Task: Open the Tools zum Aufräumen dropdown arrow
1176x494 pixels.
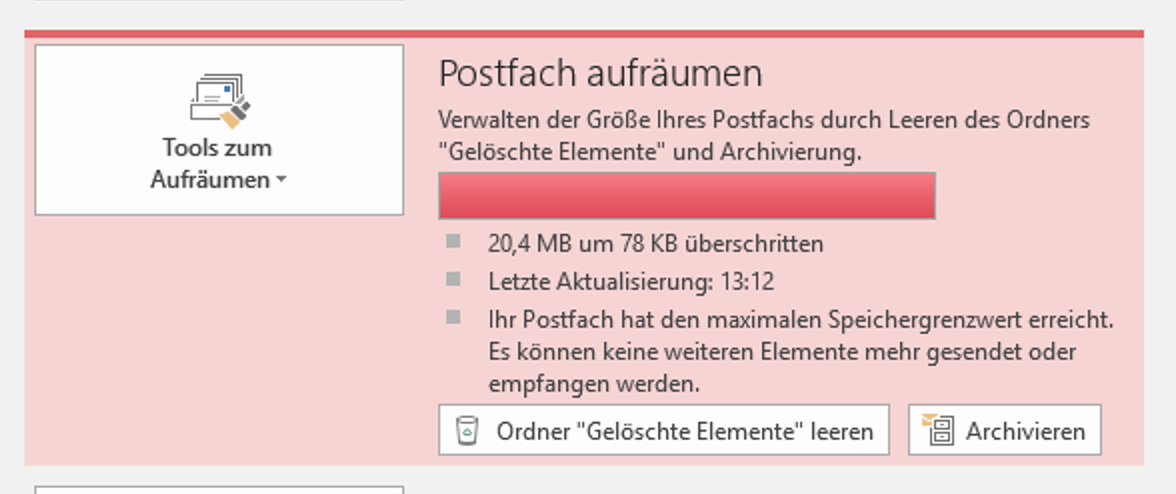Action: coord(279,181)
